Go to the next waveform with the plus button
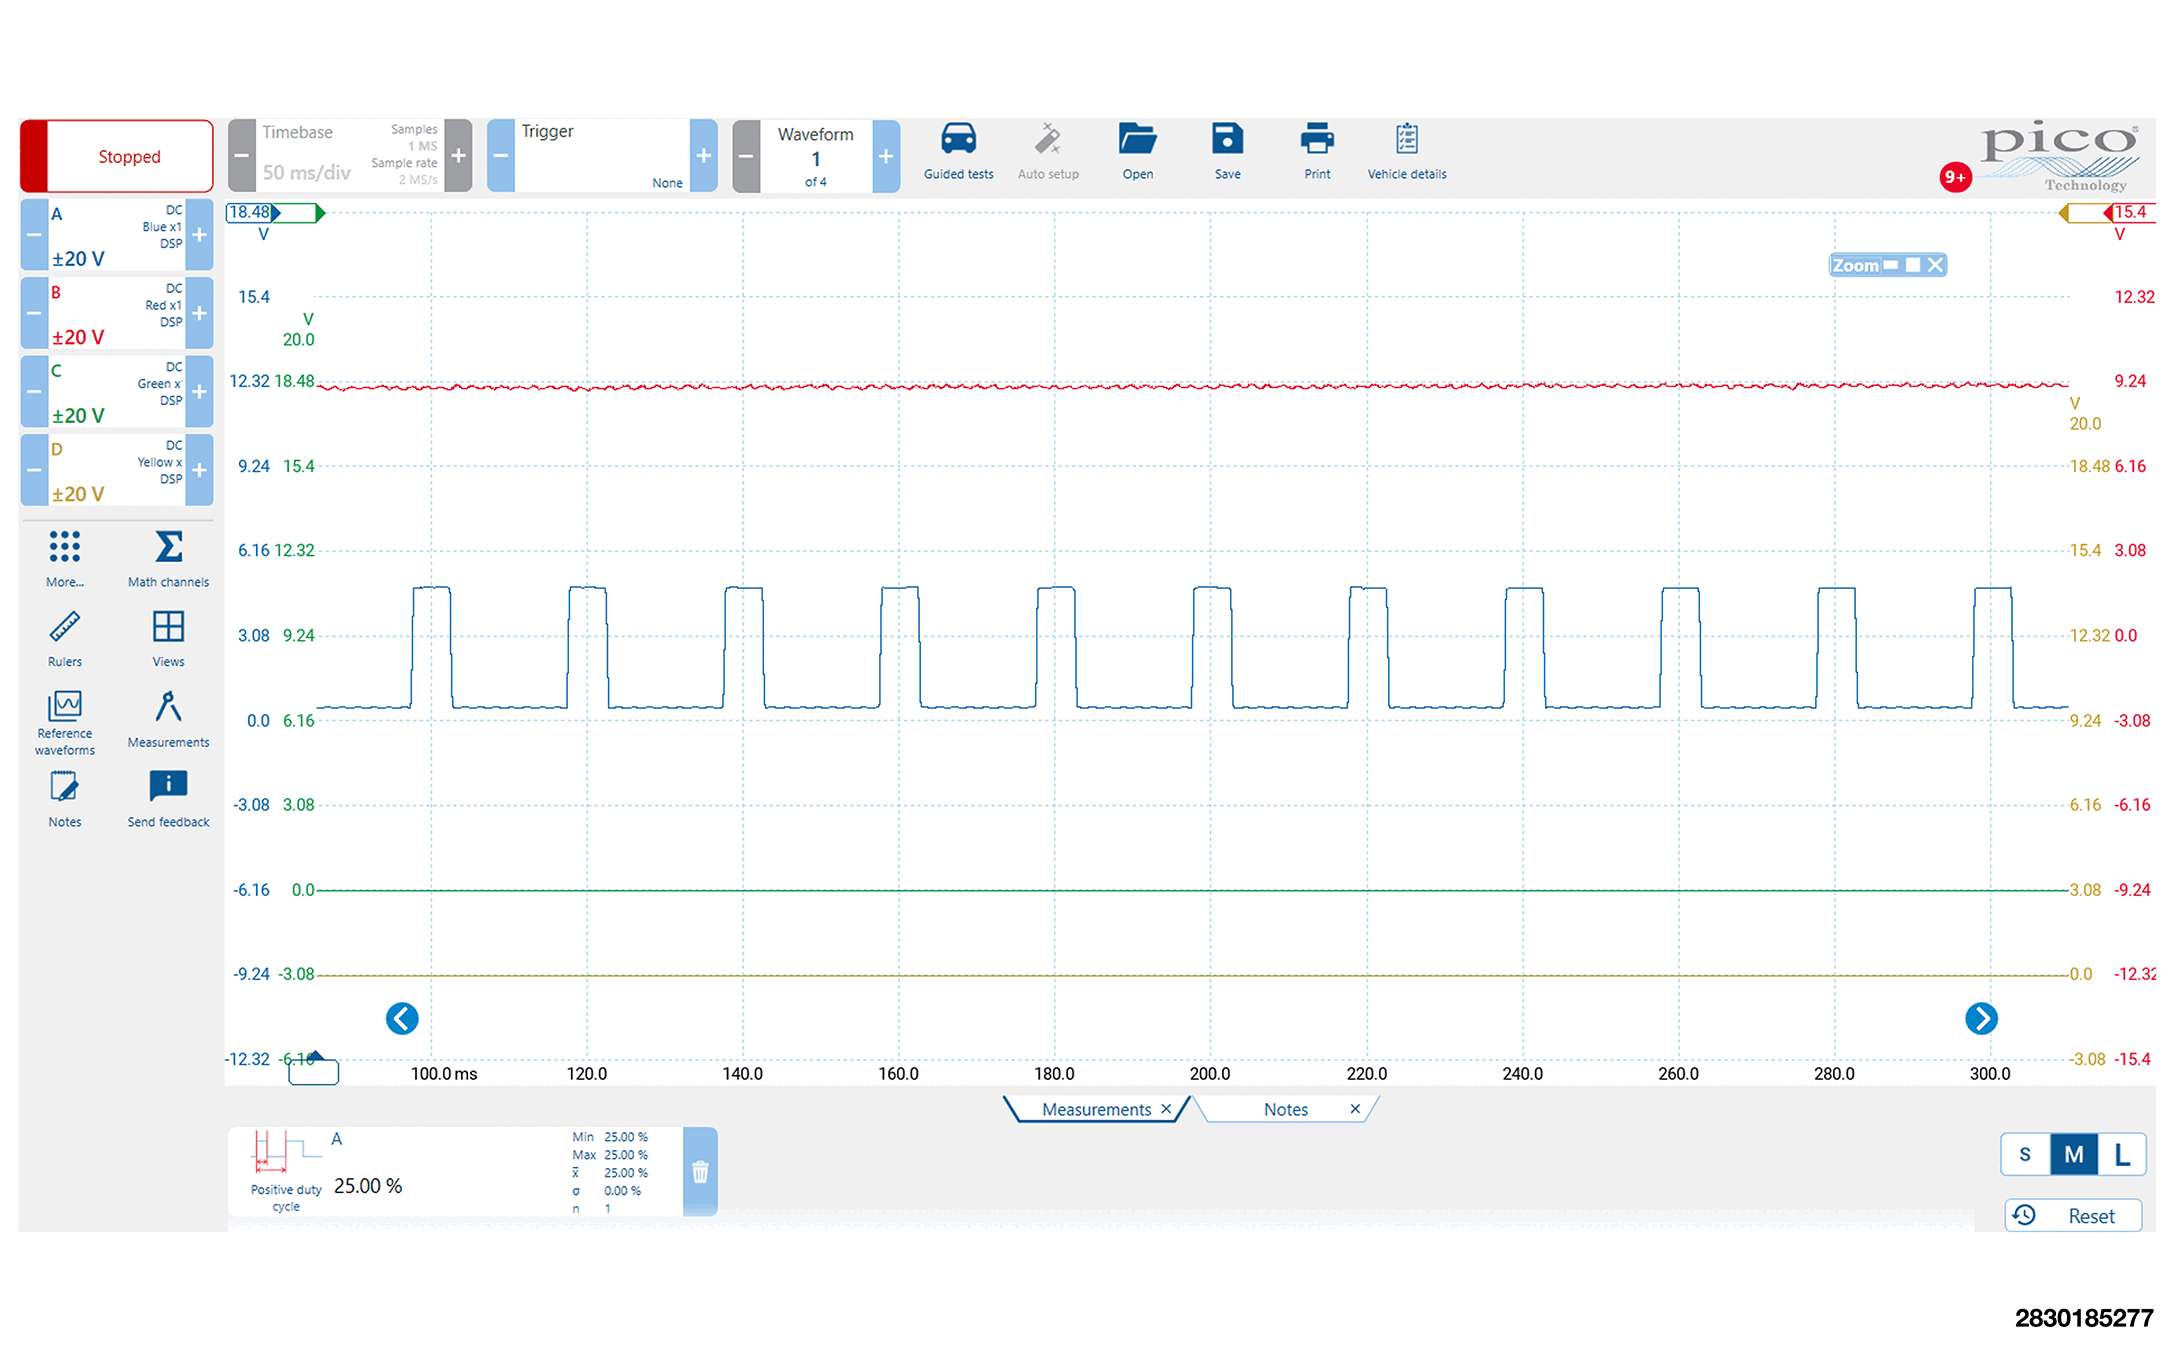The width and height of the screenshot is (2175, 1350). [x=886, y=156]
